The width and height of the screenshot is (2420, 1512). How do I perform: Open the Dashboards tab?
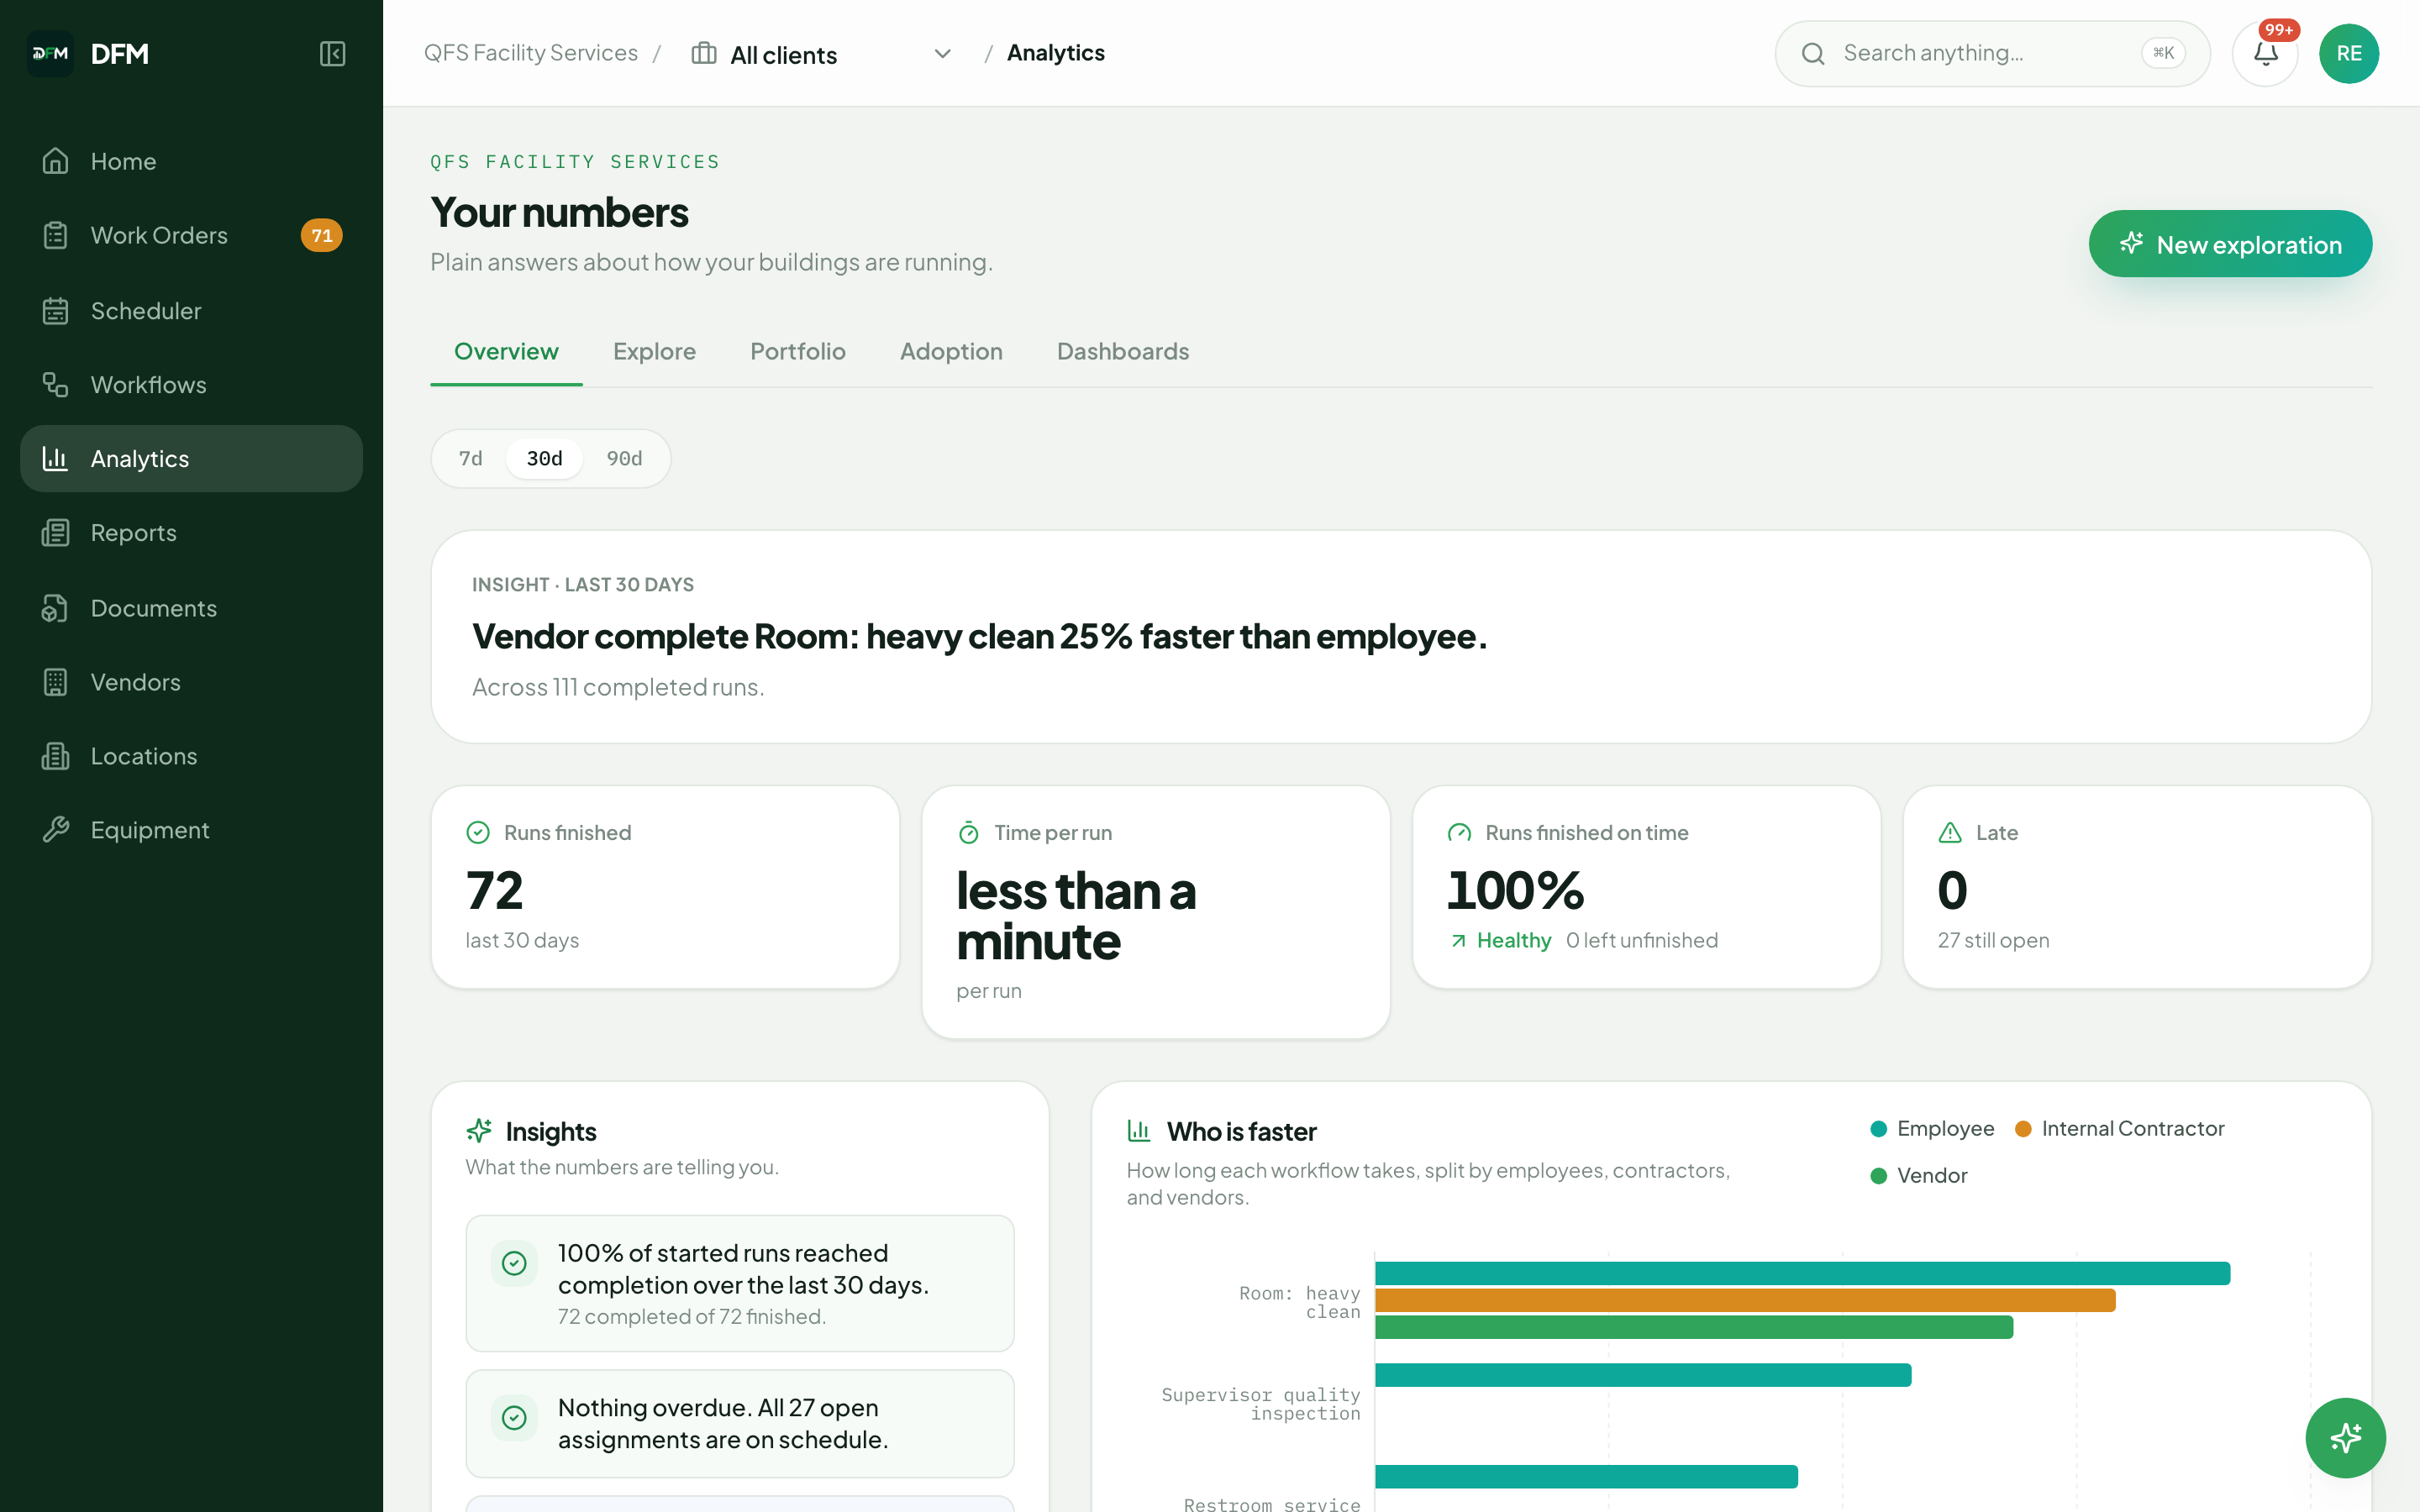(1122, 351)
